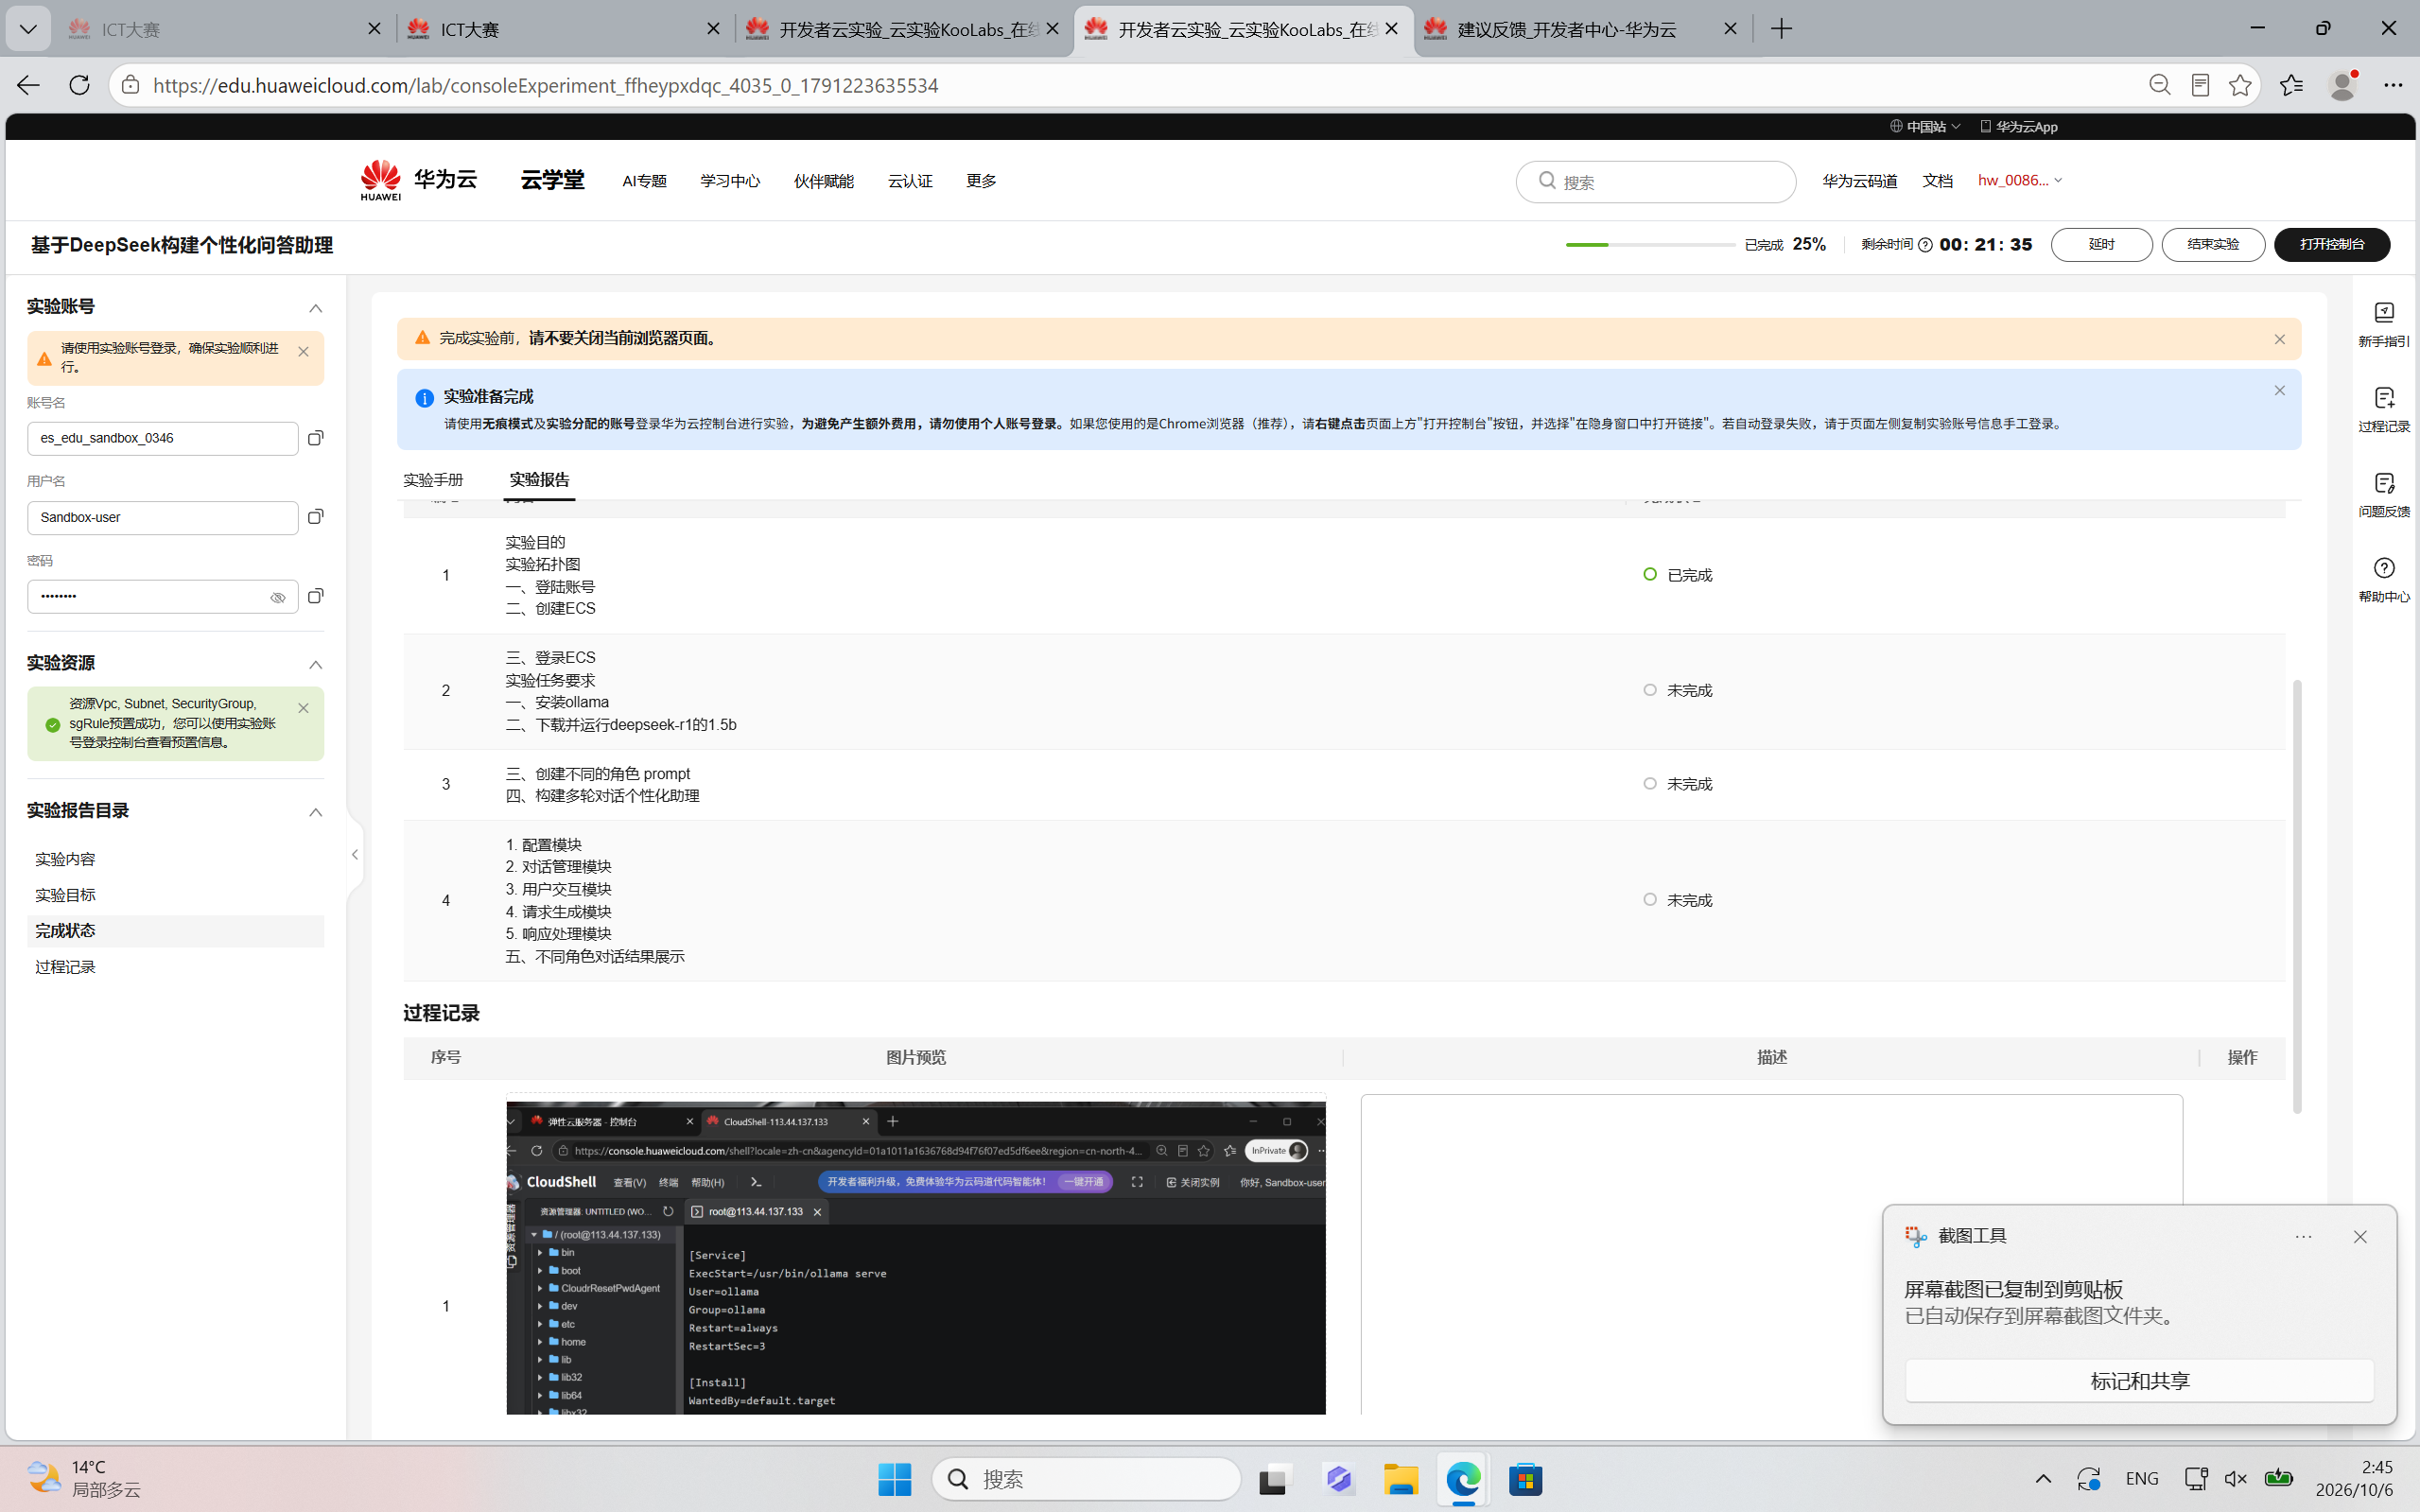2420x1512 pixels.
Task: Open Microsoft Store from taskbar
Action: click(x=1525, y=1478)
